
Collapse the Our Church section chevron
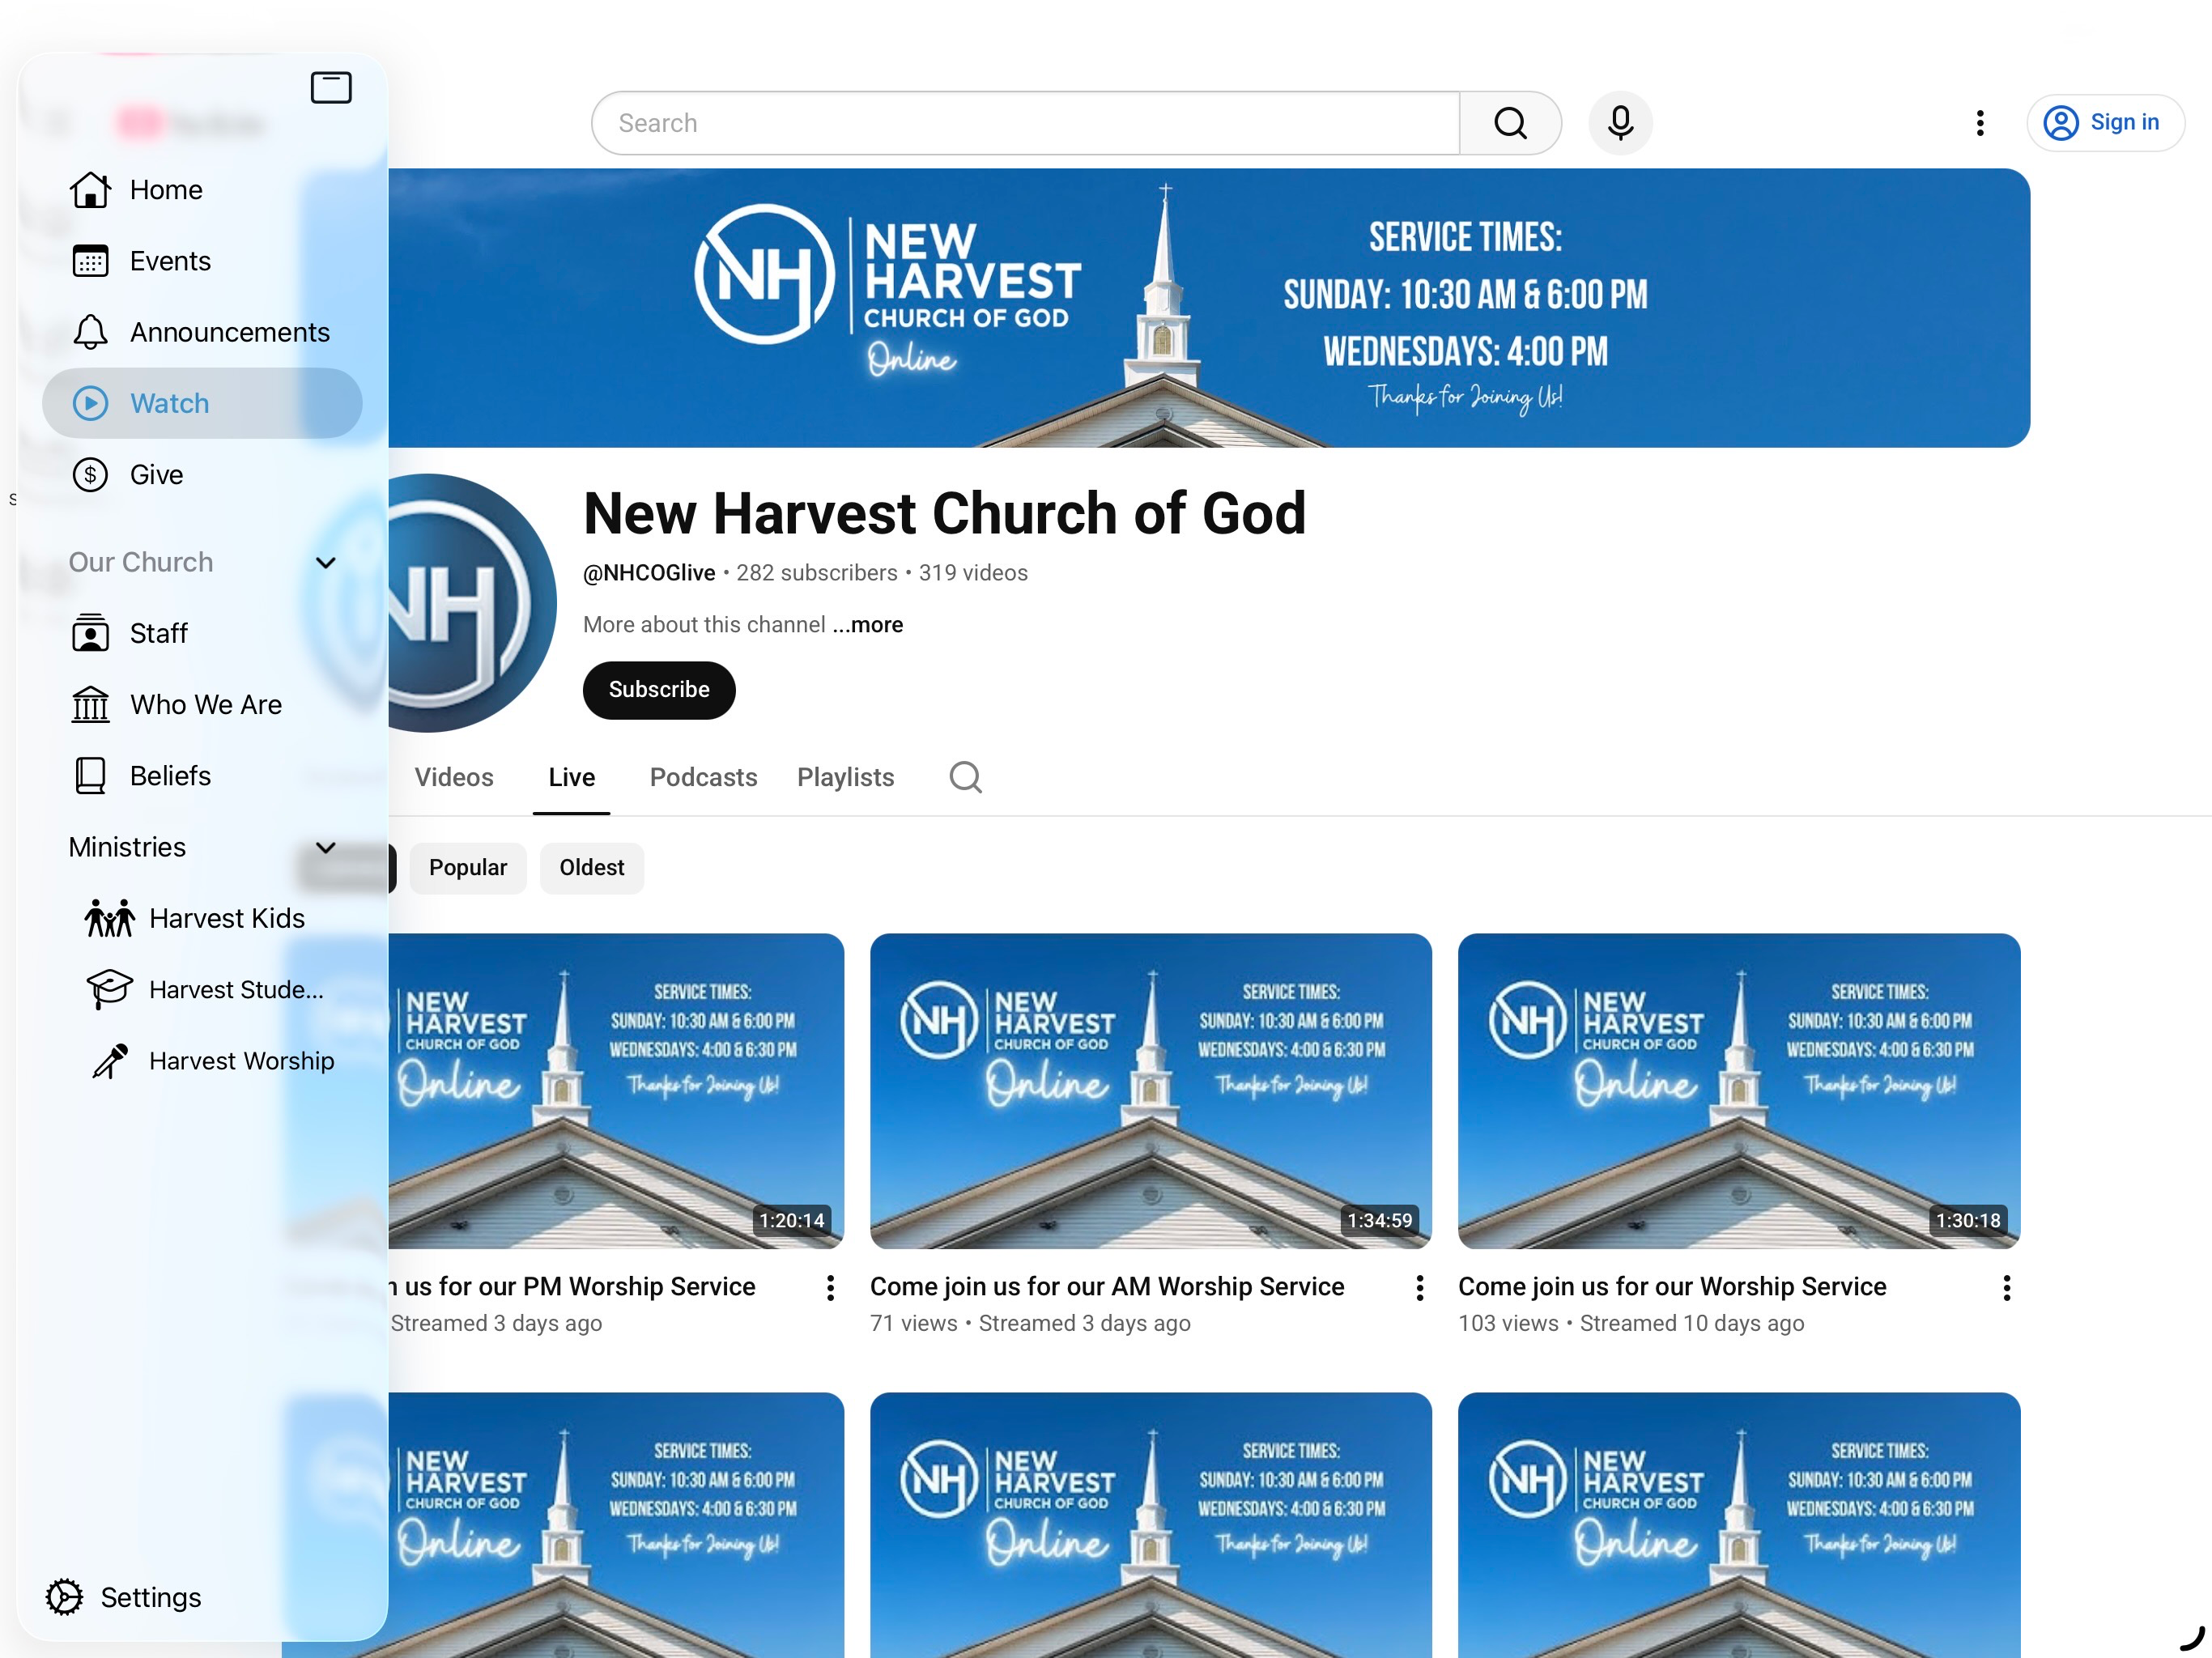click(x=325, y=562)
